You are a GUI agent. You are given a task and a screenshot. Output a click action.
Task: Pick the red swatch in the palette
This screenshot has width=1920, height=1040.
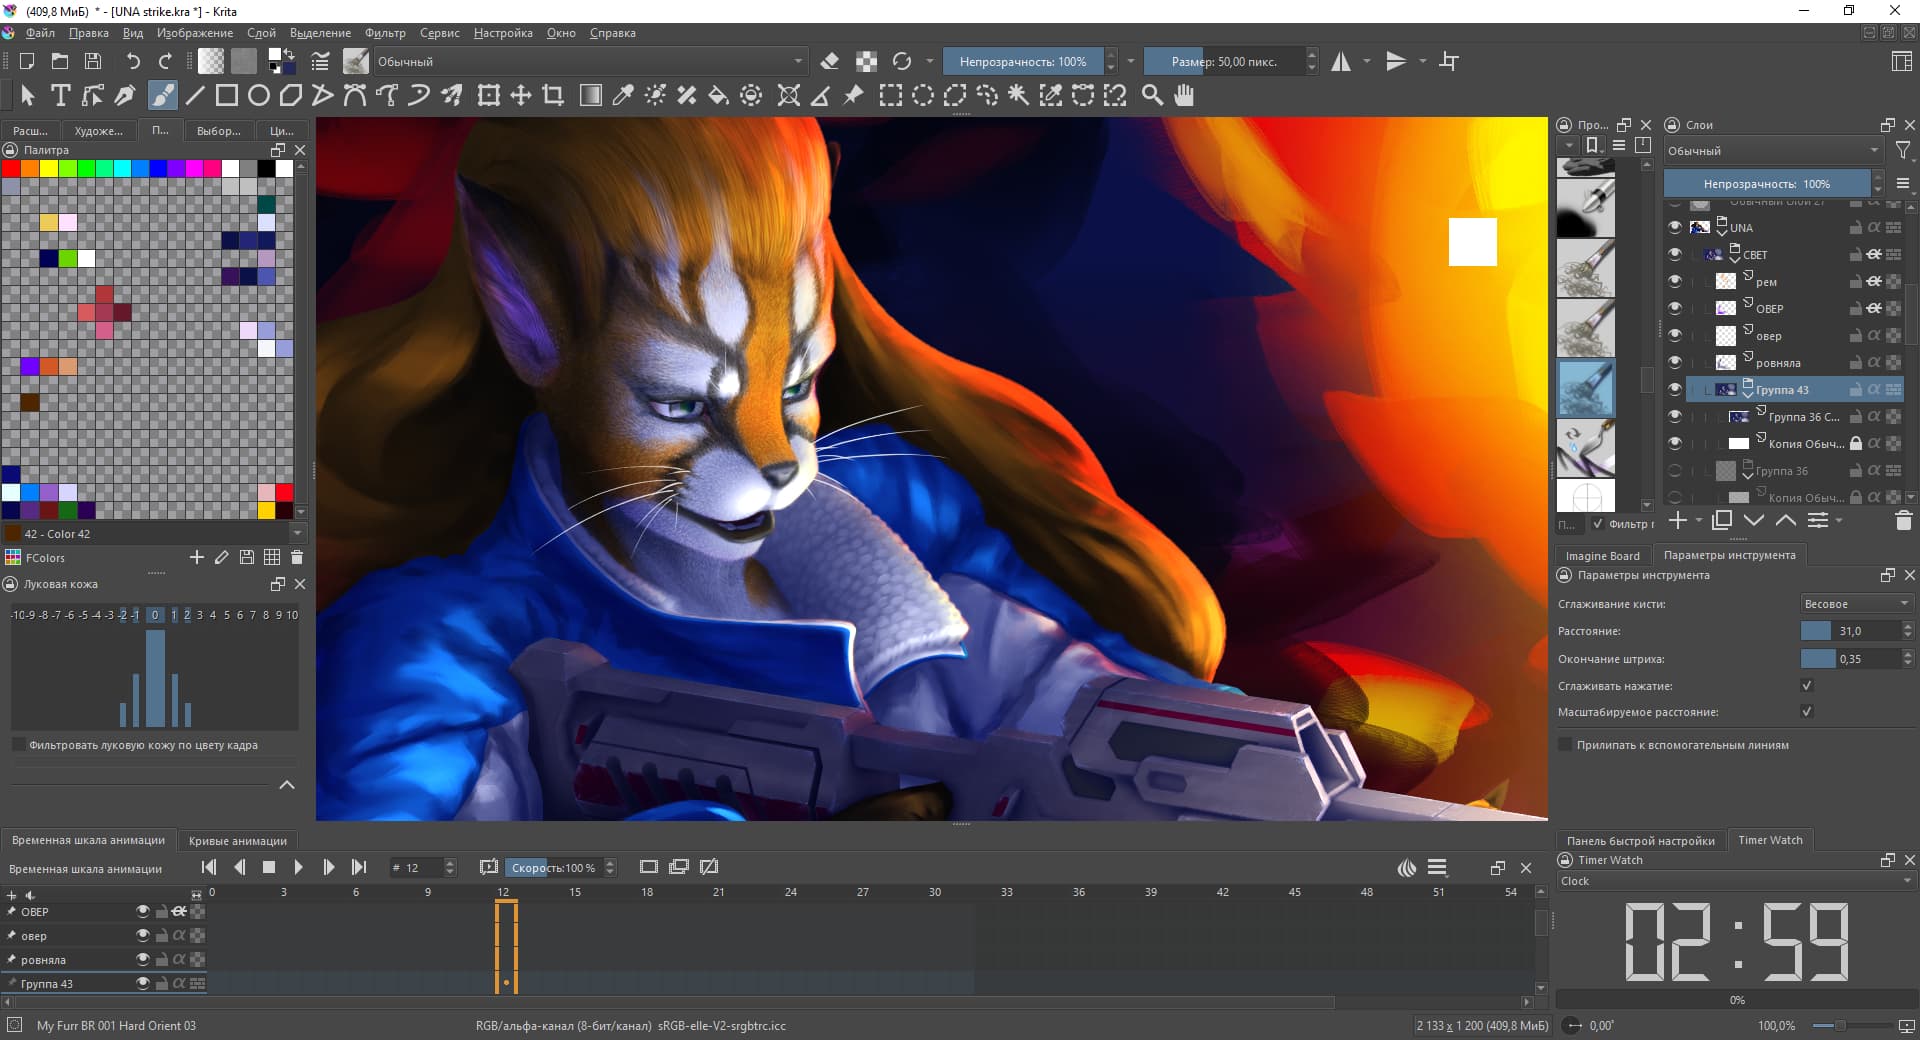click(x=11, y=168)
